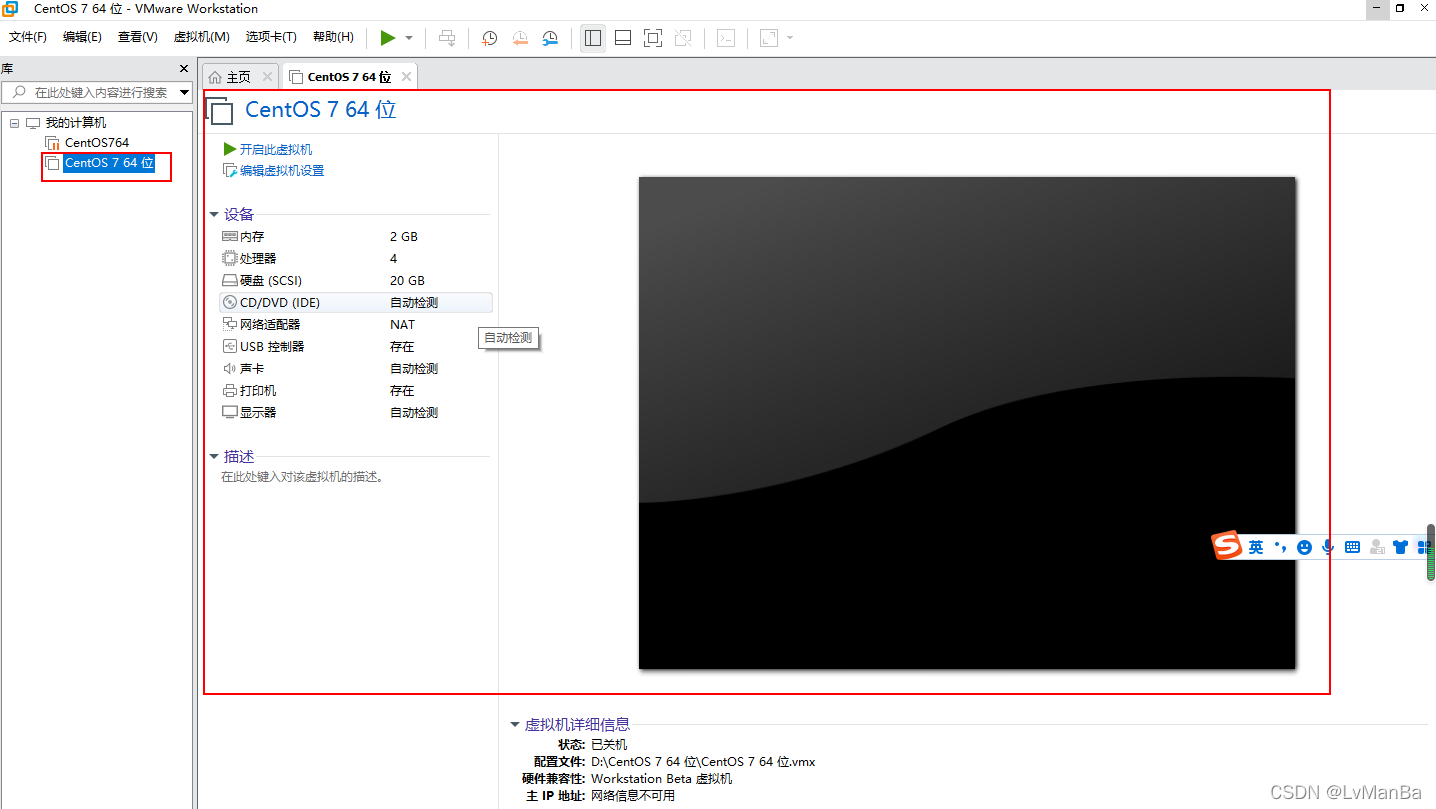The image size is (1436, 809).
Task: Open the 虚拟机(M) menu
Action: tap(201, 37)
